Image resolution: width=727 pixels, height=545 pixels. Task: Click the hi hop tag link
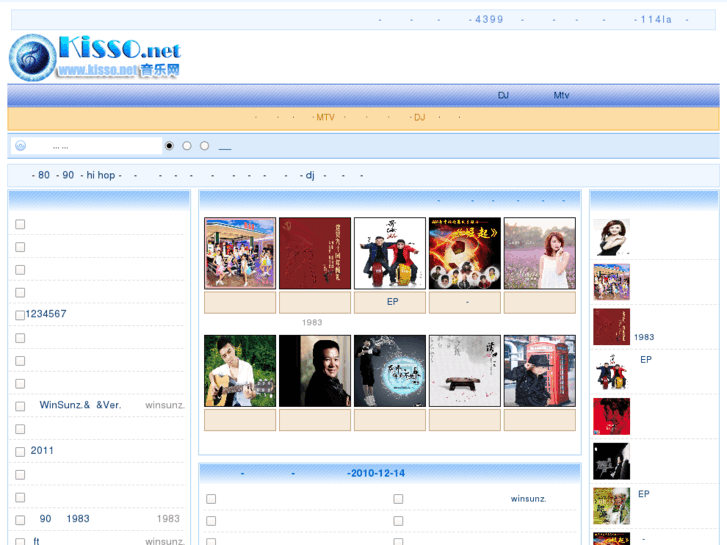pos(101,175)
